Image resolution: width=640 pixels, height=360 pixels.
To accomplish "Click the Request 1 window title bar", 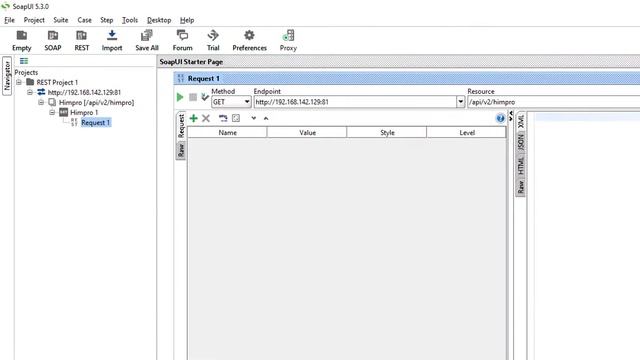I will point(407,78).
